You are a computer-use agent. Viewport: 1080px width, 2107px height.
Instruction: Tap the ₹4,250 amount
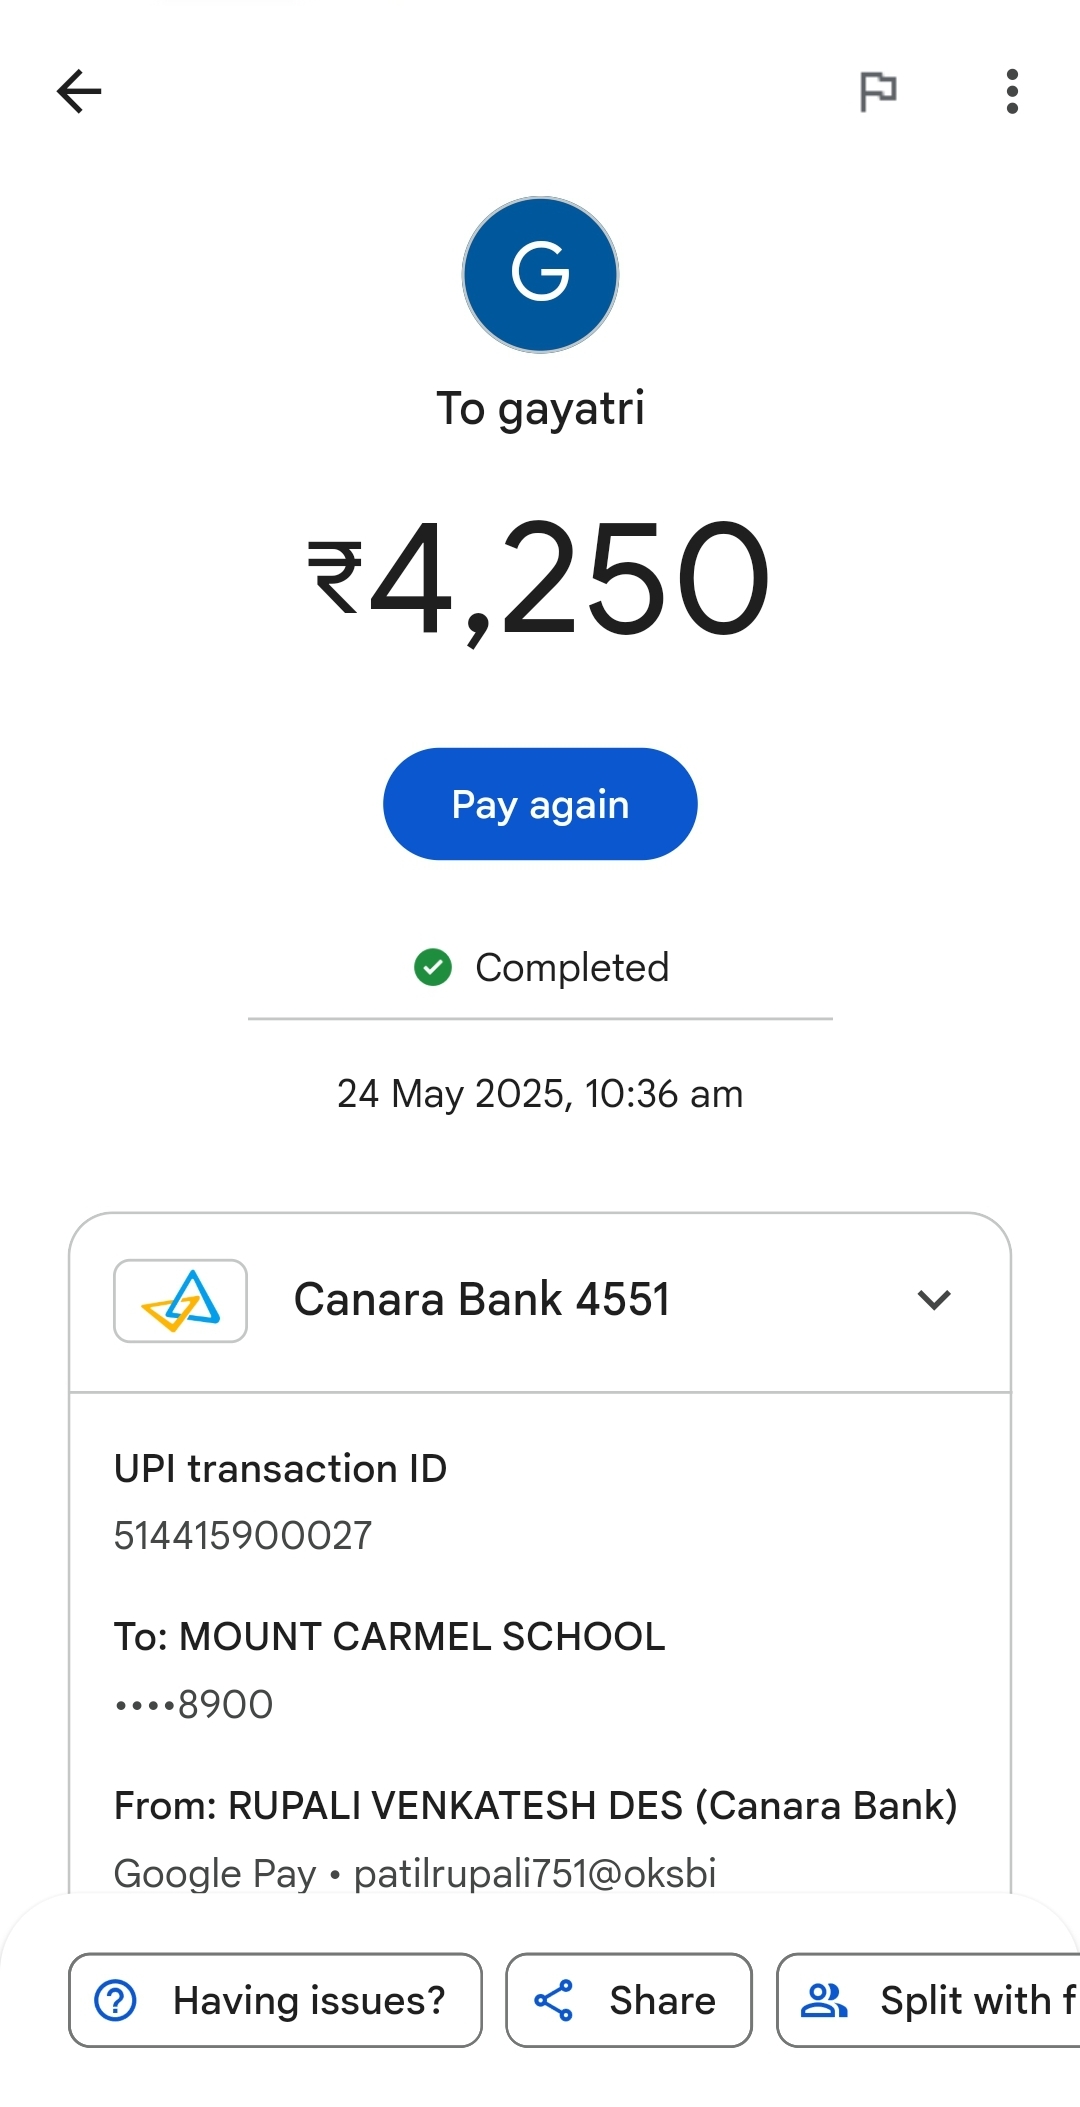pos(540,580)
